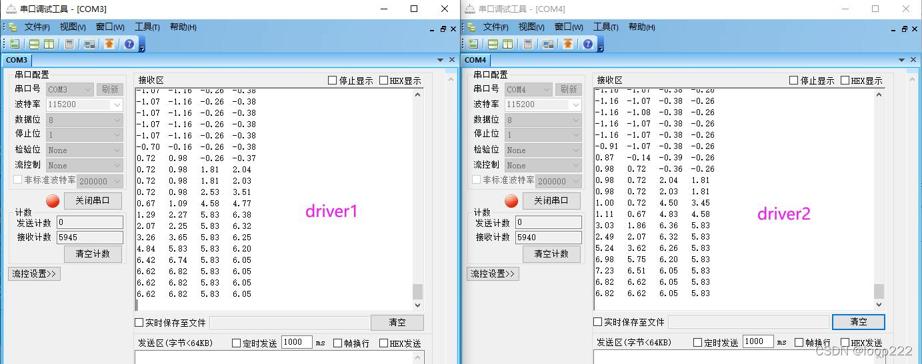Click the orange up-arrow icon in COM4 toolbar
This screenshot has height=364, width=922.
(567, 44)
